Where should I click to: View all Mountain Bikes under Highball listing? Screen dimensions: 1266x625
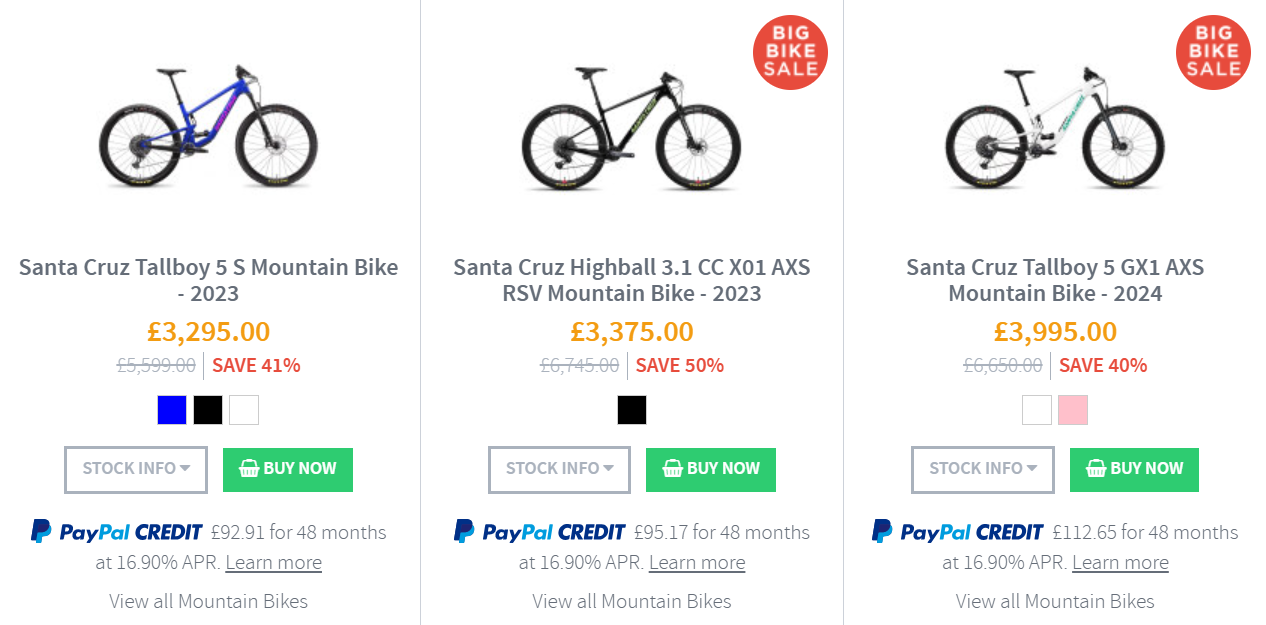pos(632,601)
